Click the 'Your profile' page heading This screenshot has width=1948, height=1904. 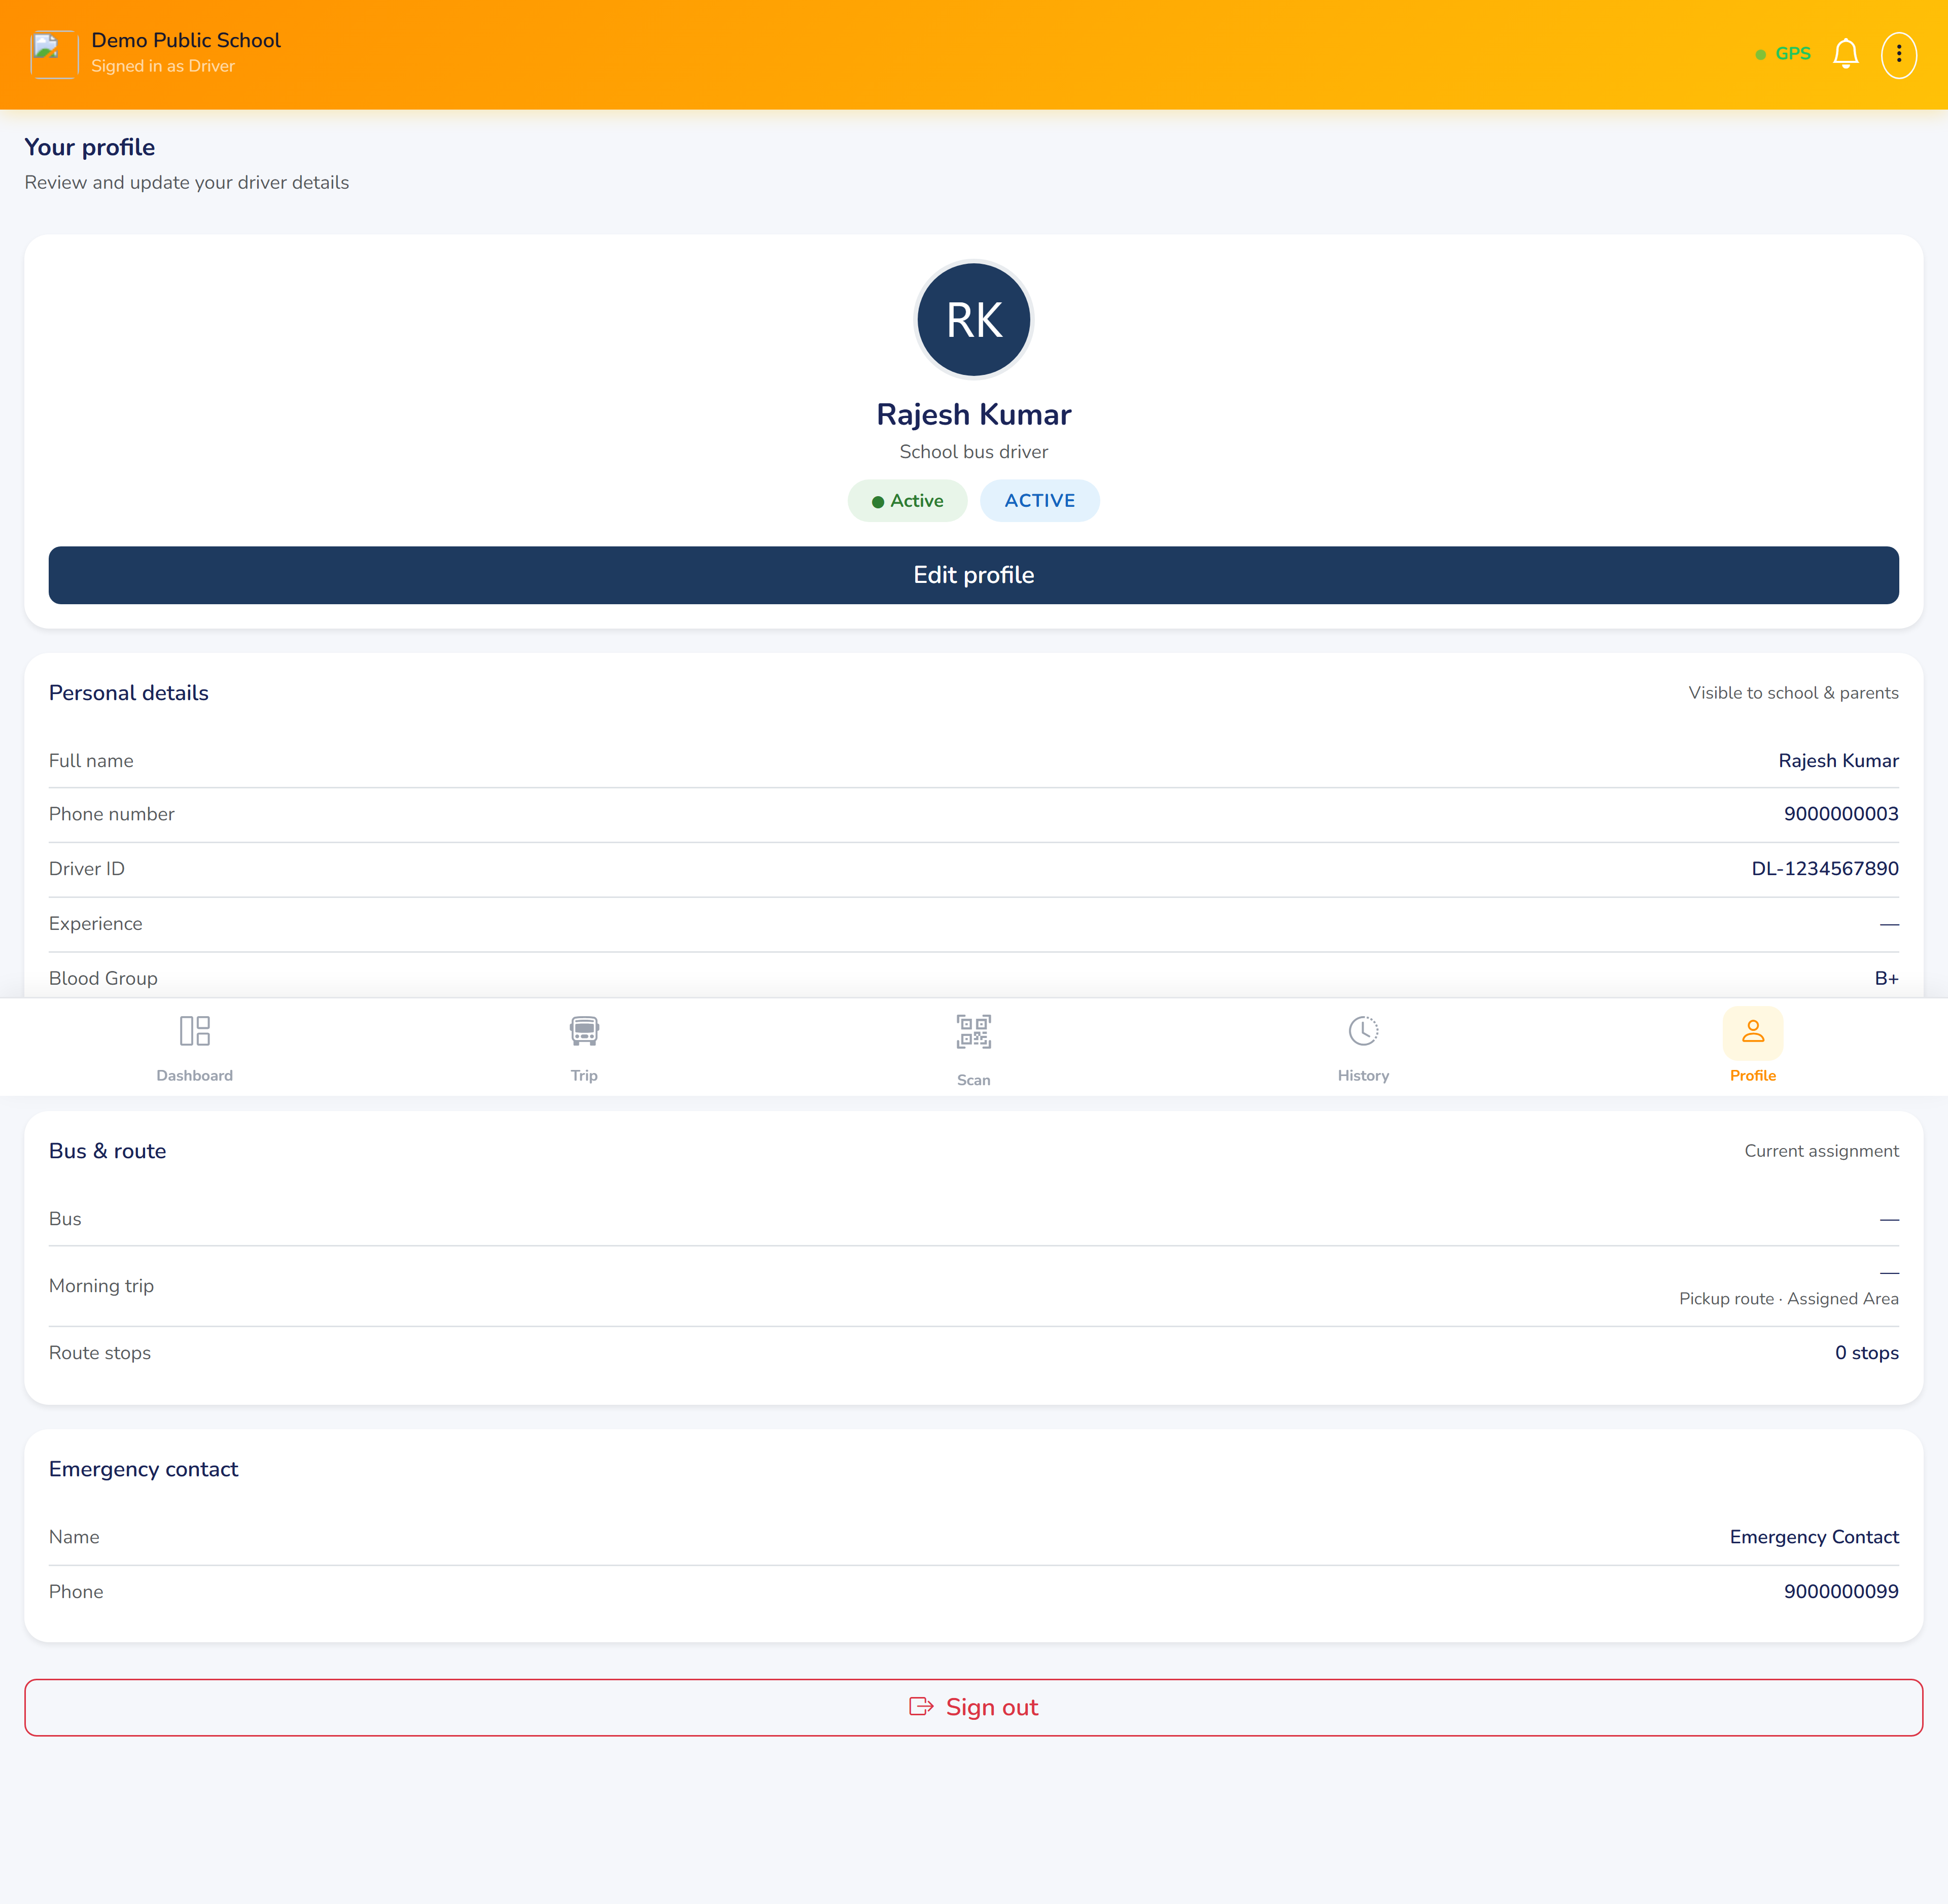90,147
